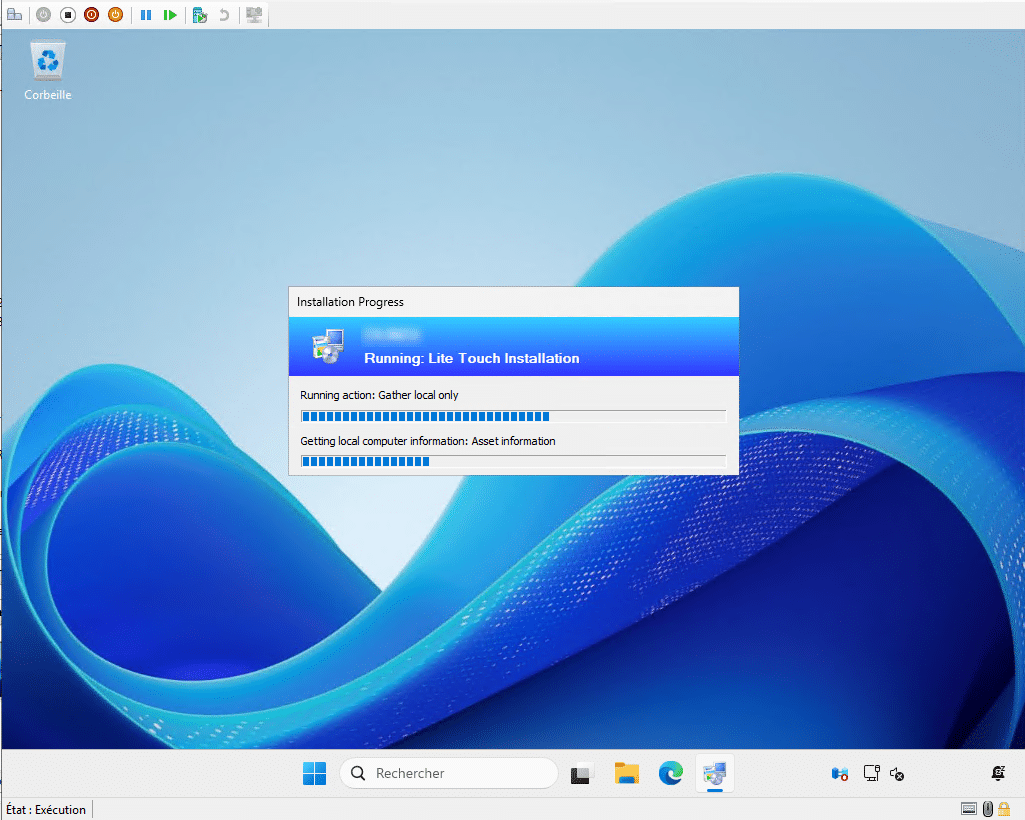Click the orange Save state icon
This screenshot has width=1025, height=820.
[x=115, y=15]
